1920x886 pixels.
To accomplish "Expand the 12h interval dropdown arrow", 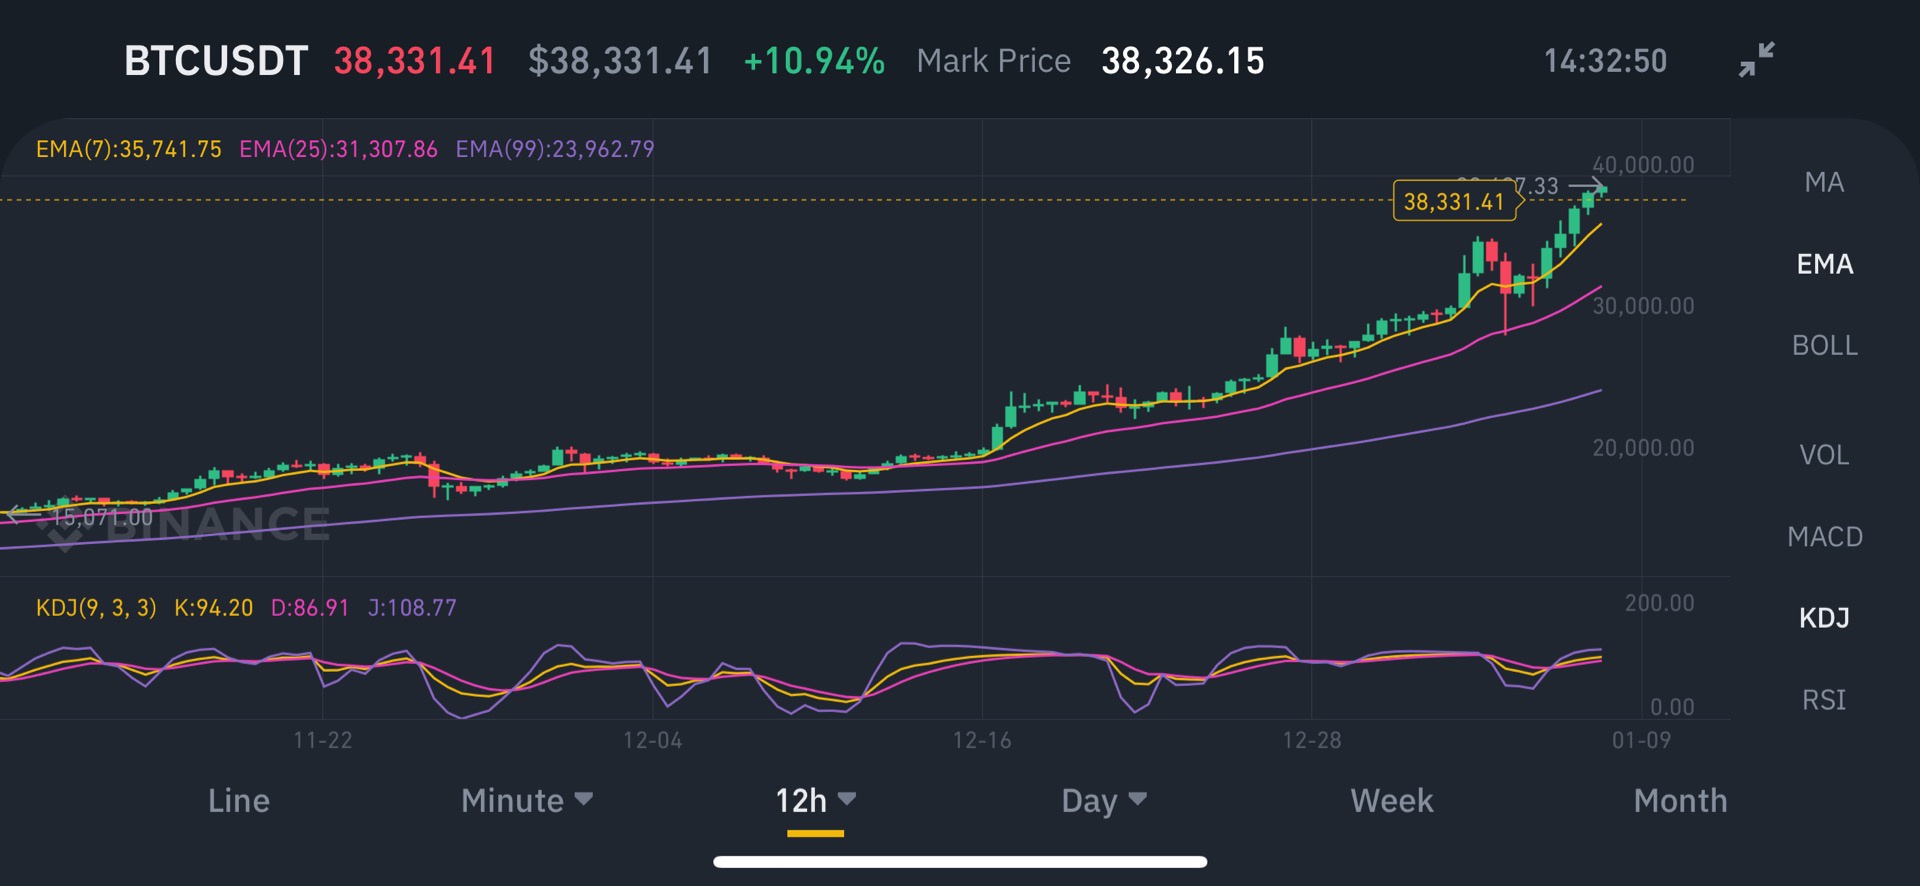I will coord(847,799).
